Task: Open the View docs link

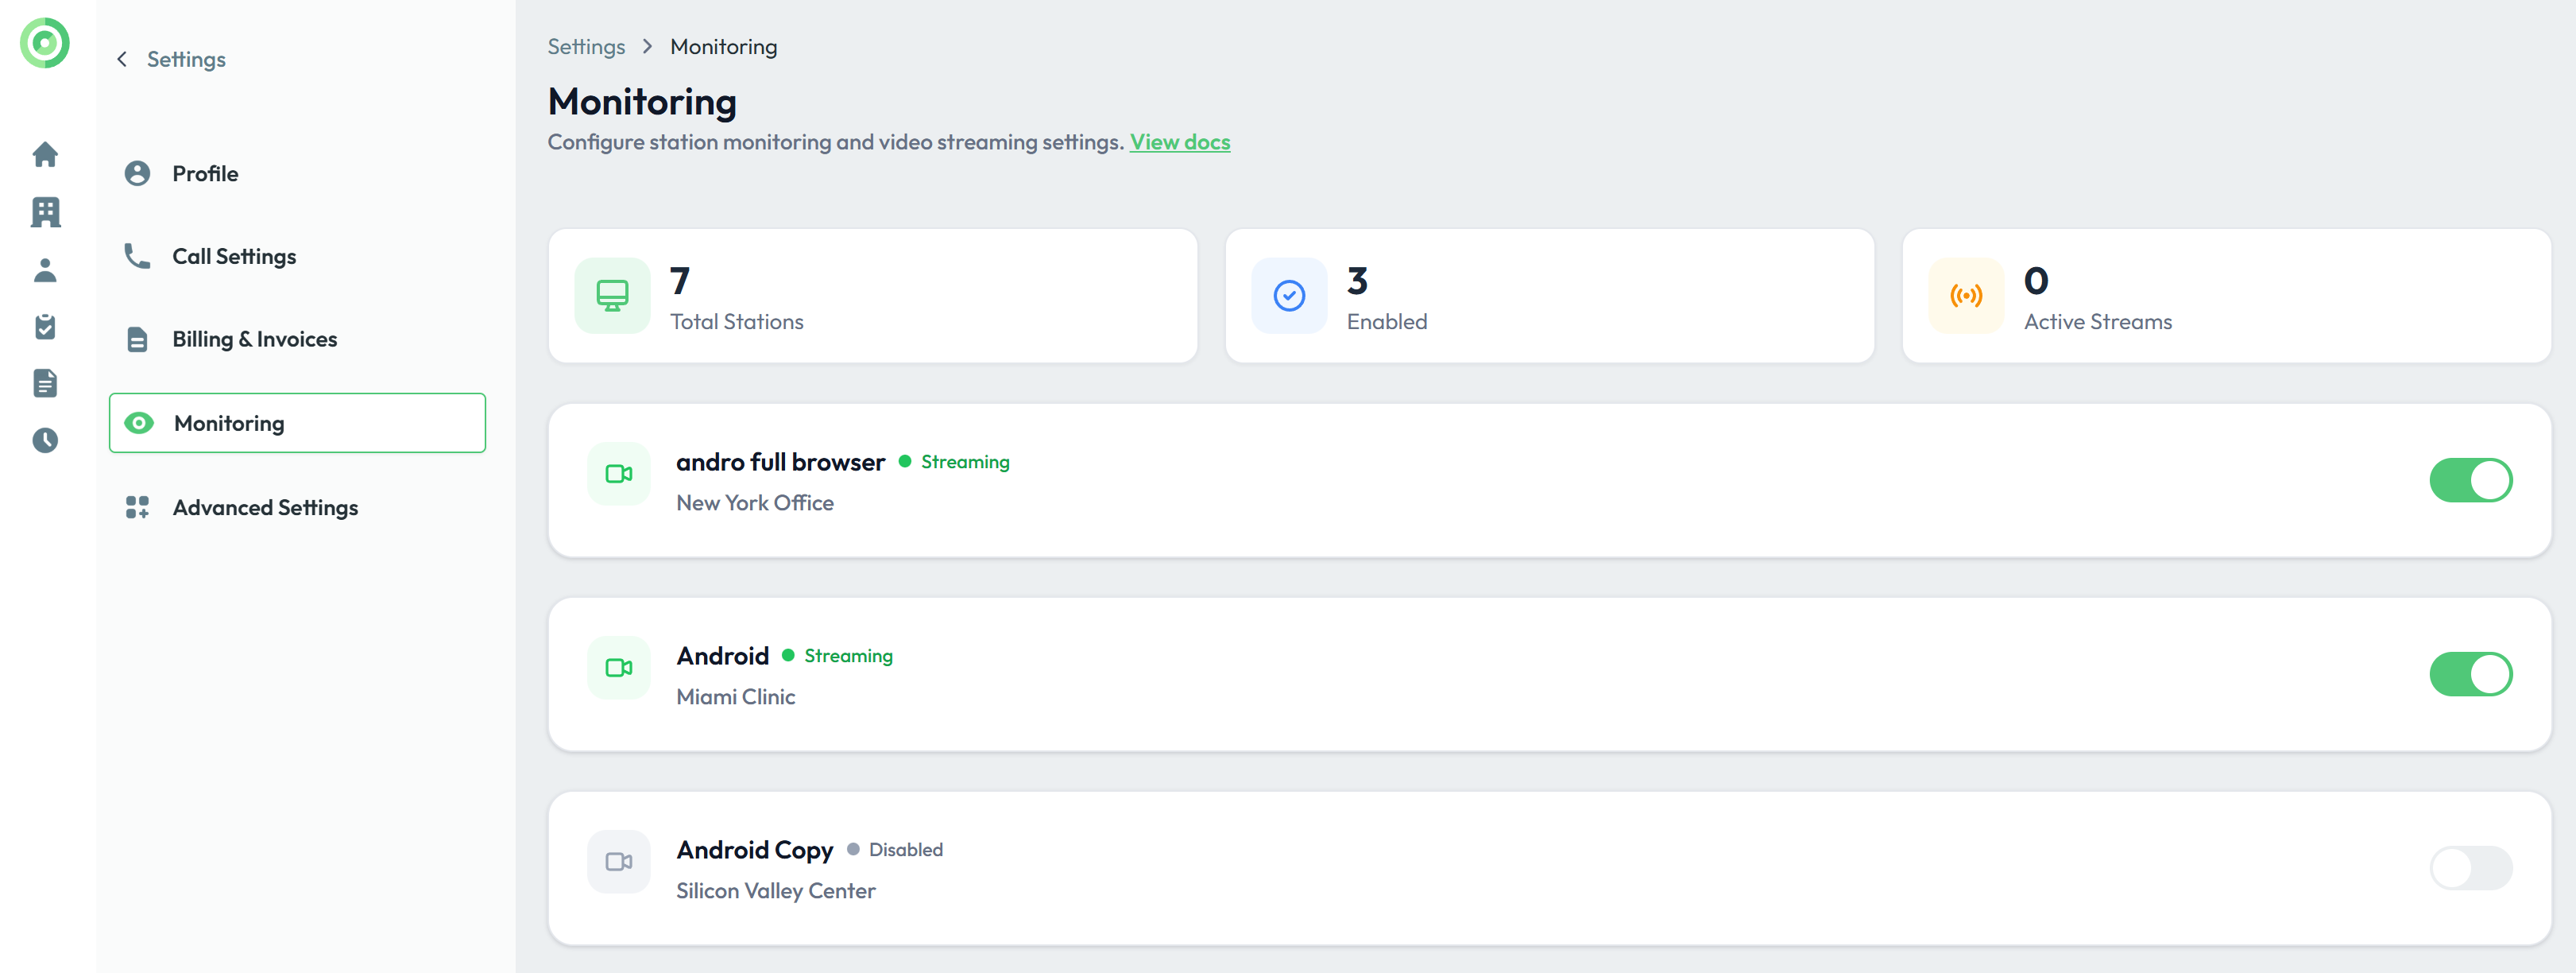Action: click(x=1179, y=142)
